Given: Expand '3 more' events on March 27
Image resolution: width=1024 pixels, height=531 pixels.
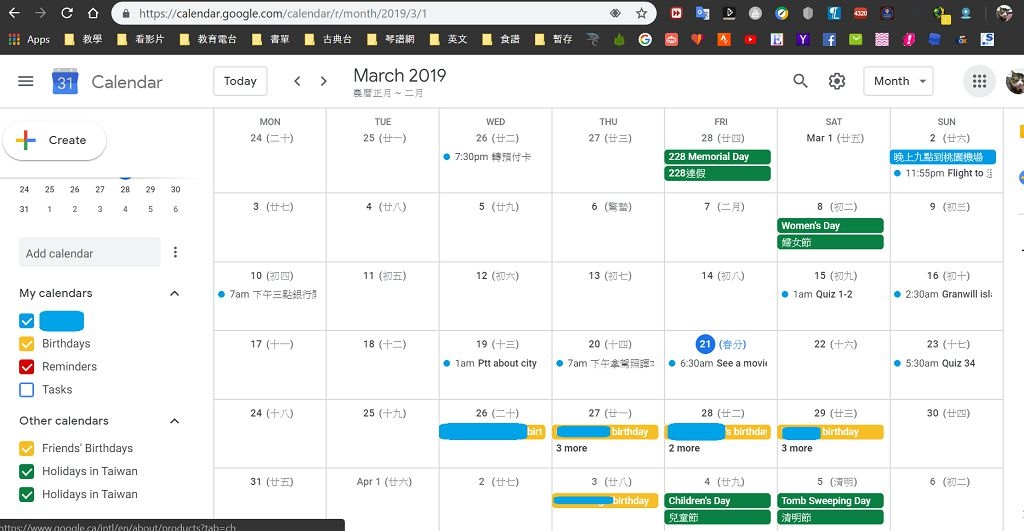Looking at the screenshot, I should (571, 448).
